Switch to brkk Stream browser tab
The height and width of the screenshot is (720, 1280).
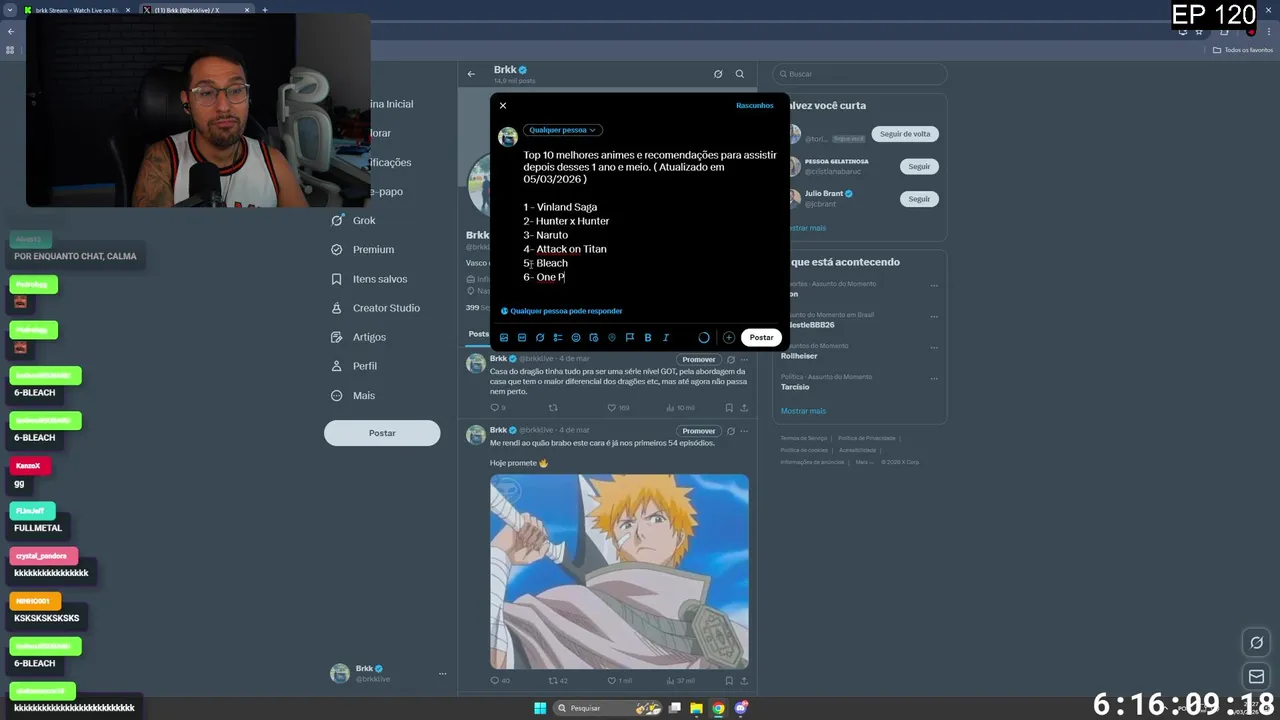[x=78, y=10]
